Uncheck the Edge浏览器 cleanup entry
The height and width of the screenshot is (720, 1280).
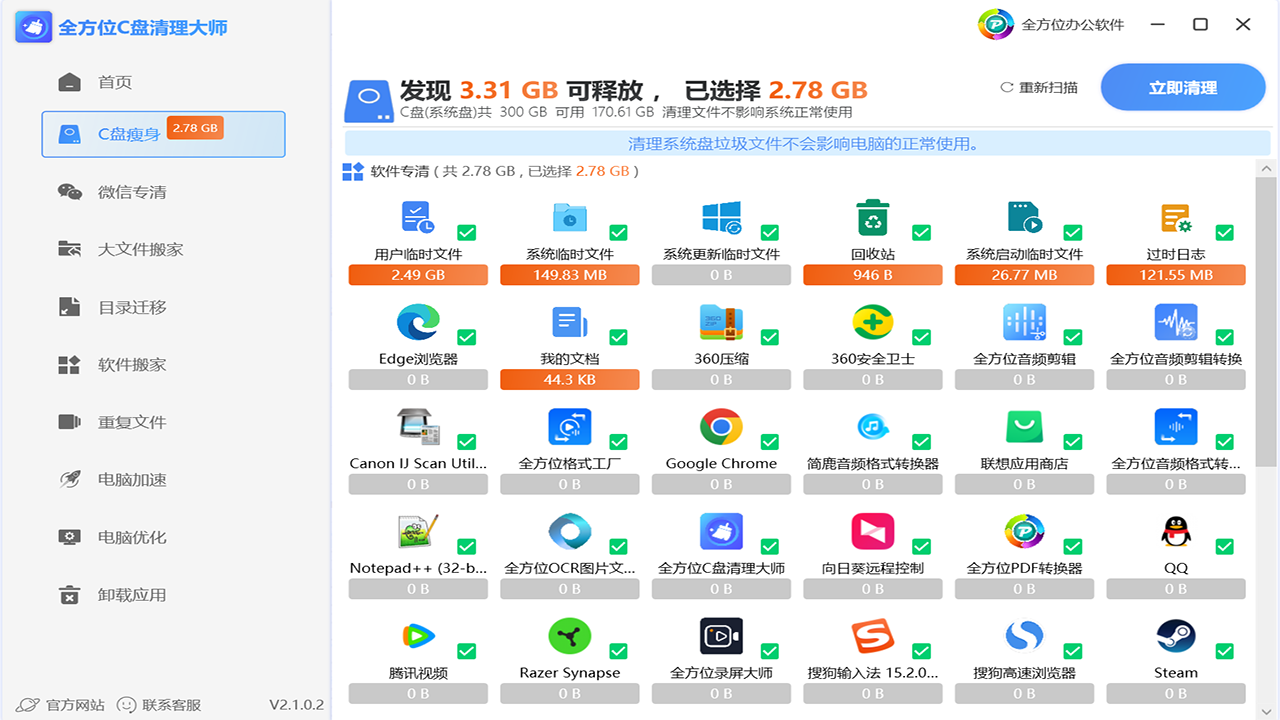coord(465,337)
